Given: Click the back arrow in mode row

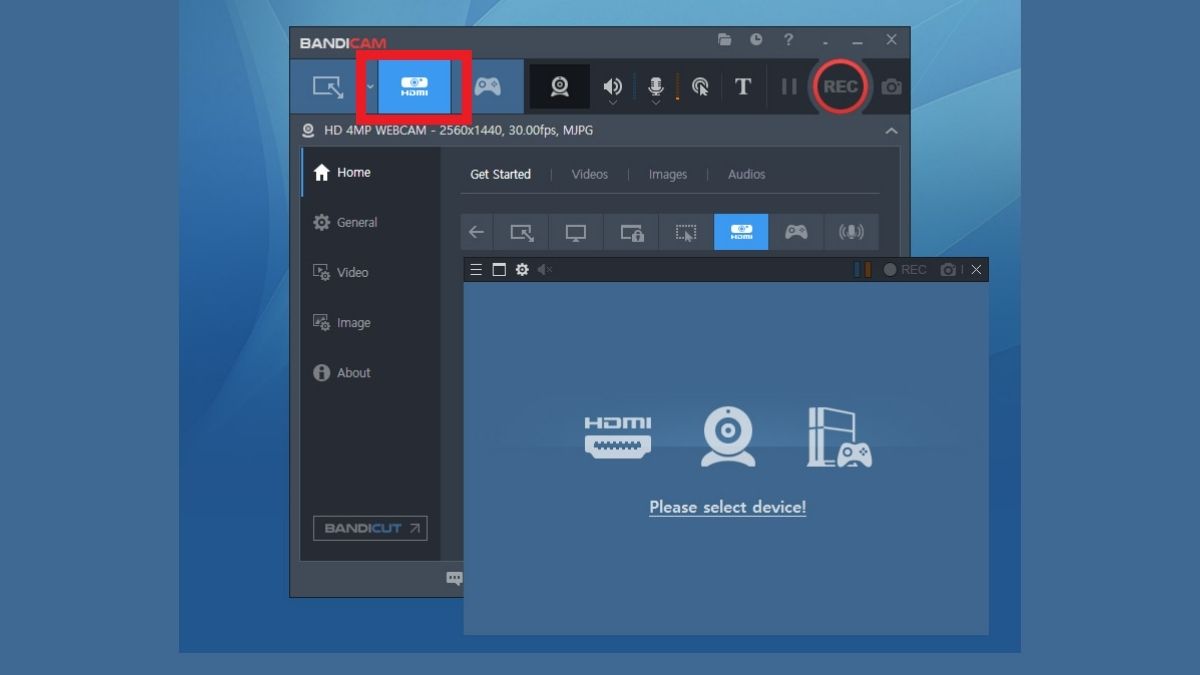Looking at the screenshot, I should click(476, 232).
